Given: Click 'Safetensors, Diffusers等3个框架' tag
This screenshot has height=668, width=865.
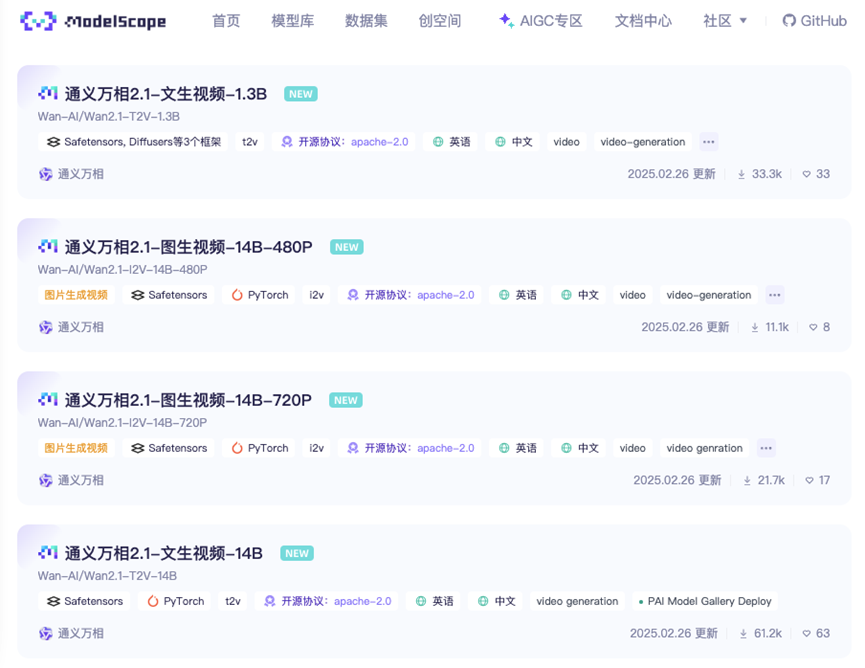Looking at the screenshot, I should [133, 142].
